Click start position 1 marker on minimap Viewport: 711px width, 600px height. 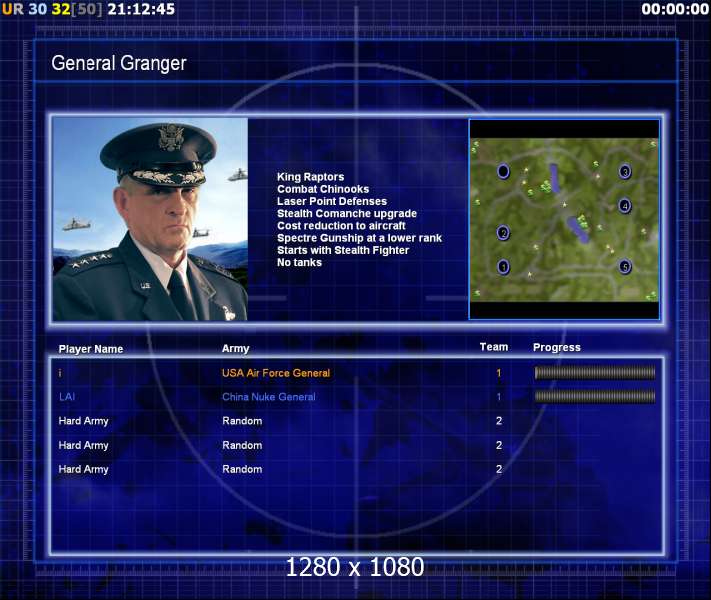tap(503, 267)
